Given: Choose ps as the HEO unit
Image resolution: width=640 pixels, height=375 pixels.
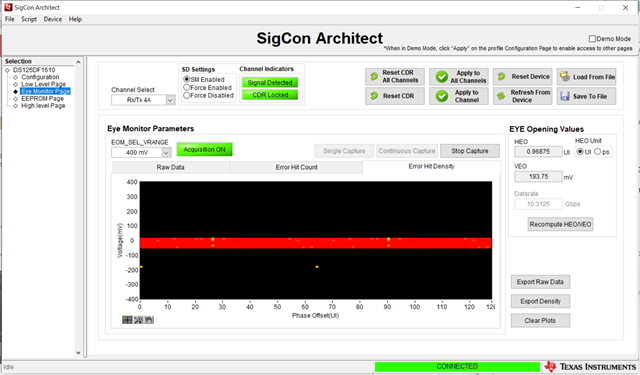Looking at the screenshot, I should [598, 152].
